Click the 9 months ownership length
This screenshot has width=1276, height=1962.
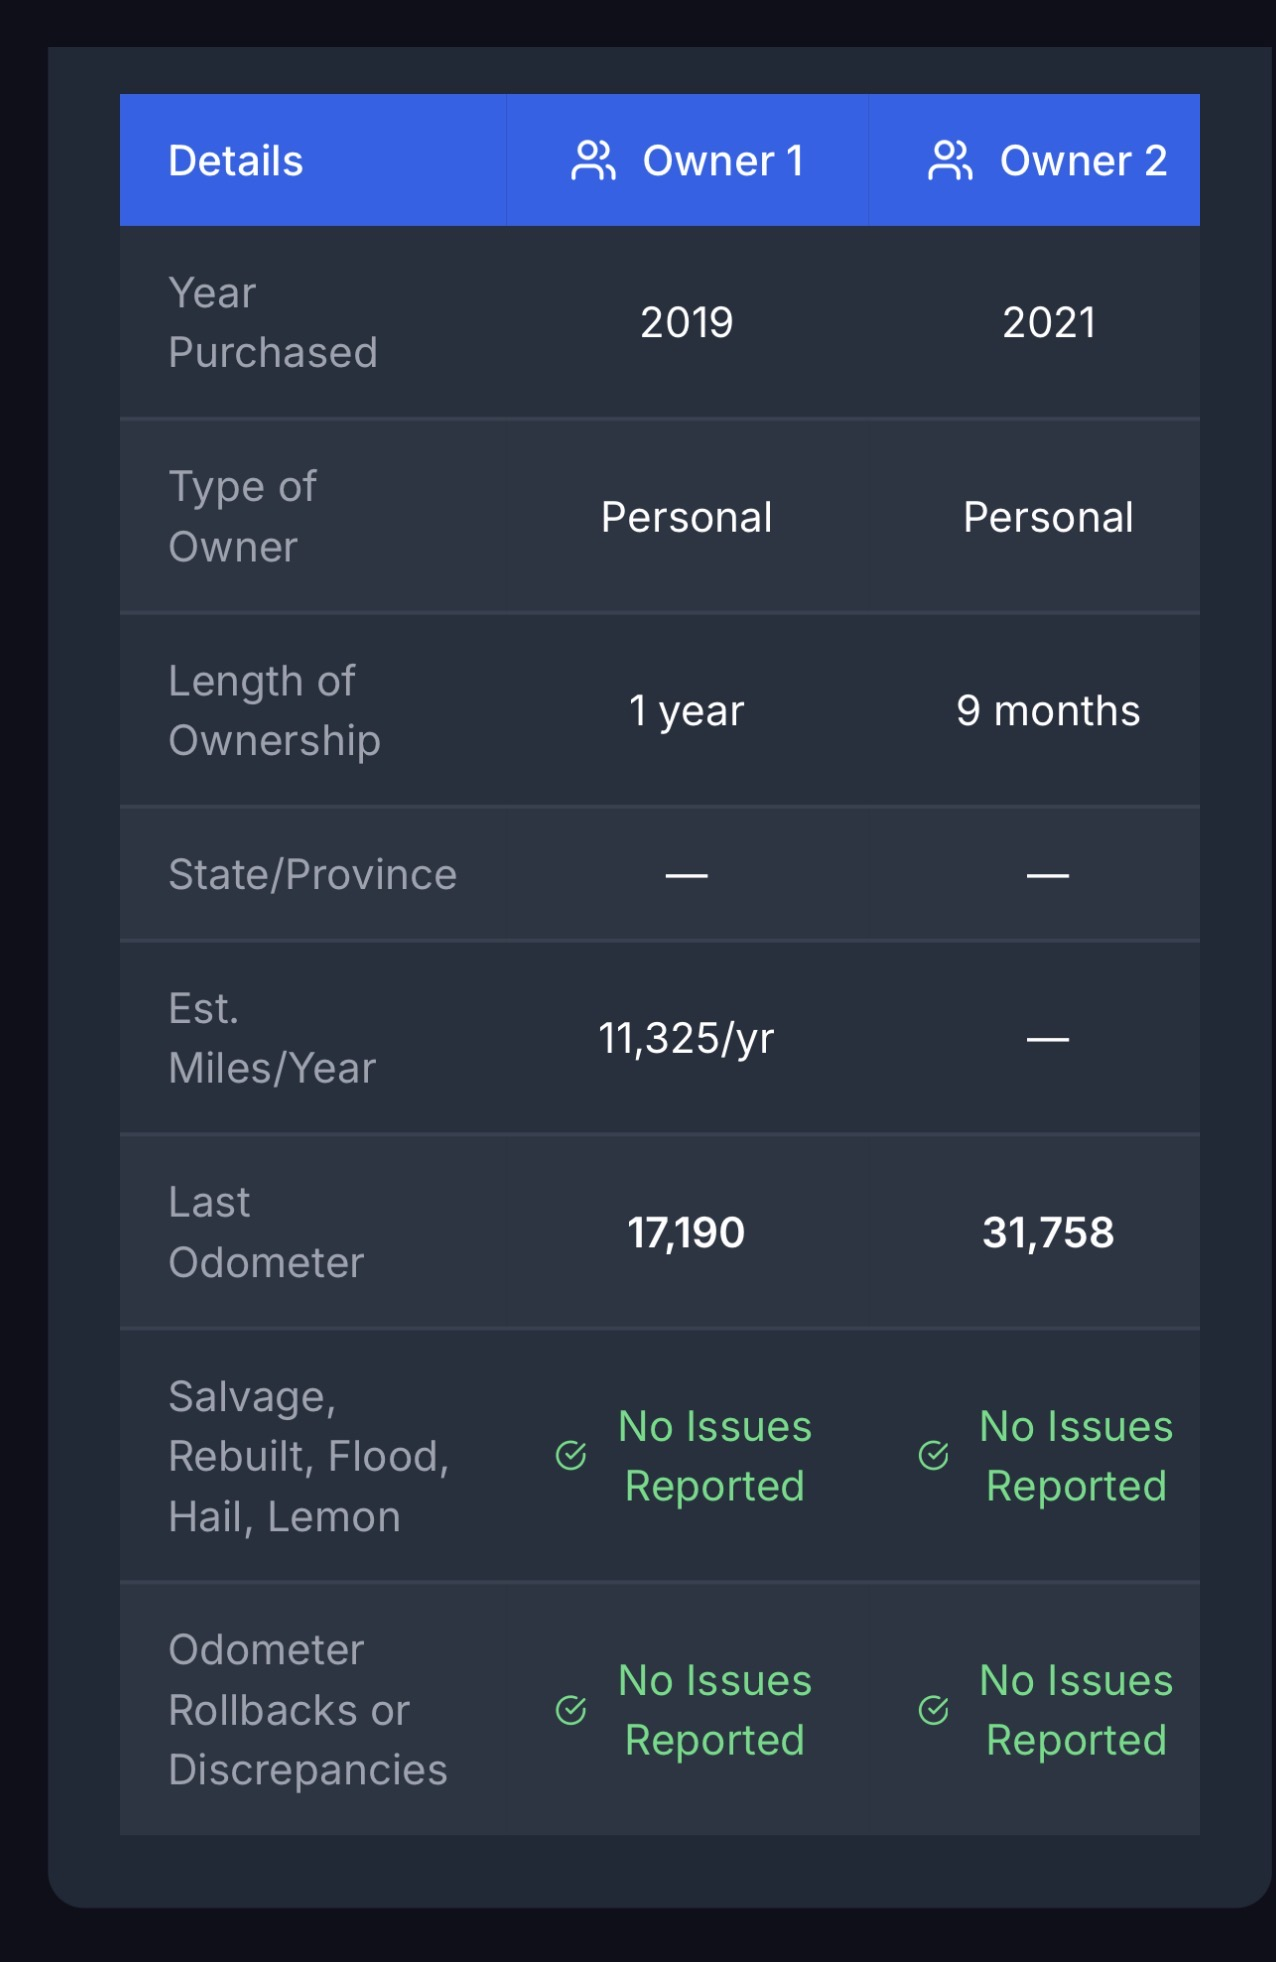(x=1048, y=711)
